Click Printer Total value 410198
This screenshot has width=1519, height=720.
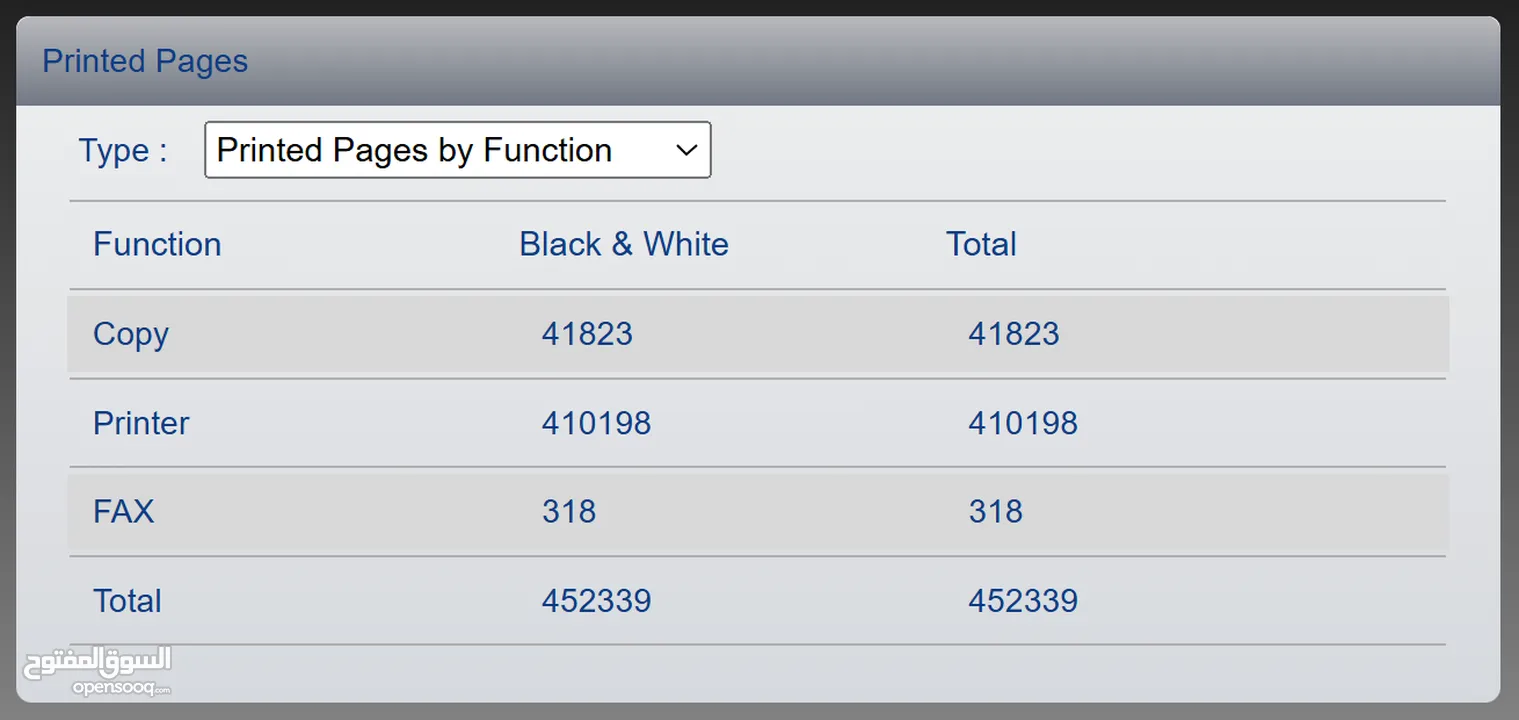[1023, 423]
